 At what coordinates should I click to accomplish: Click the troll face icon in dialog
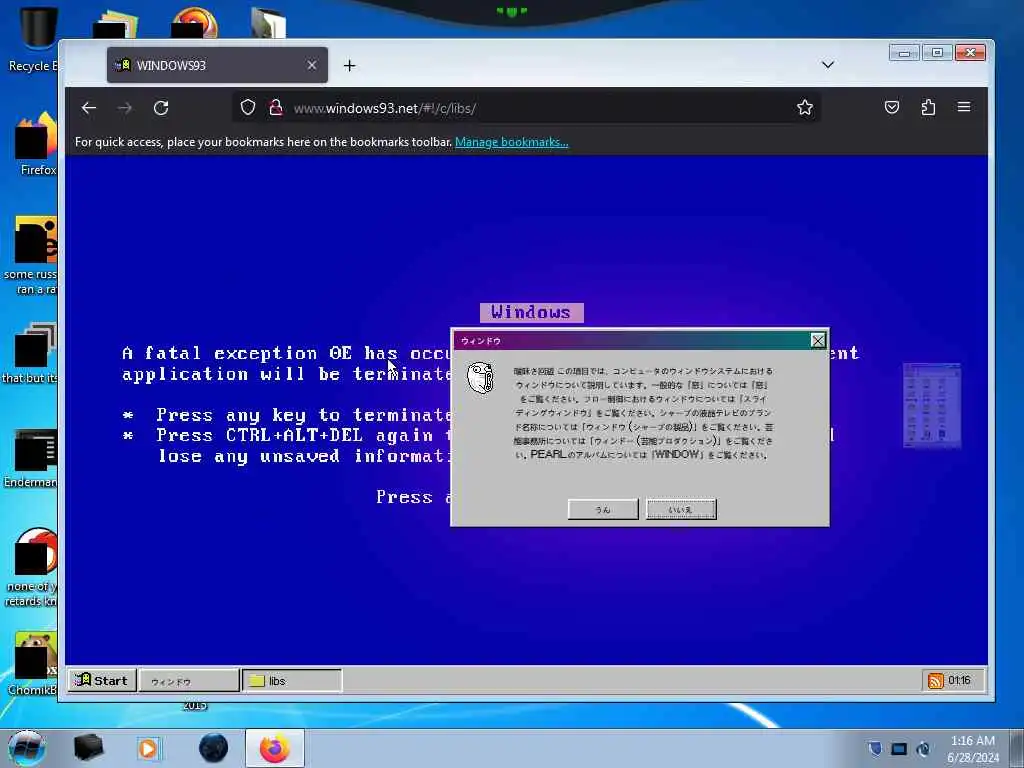pos(481,378)
